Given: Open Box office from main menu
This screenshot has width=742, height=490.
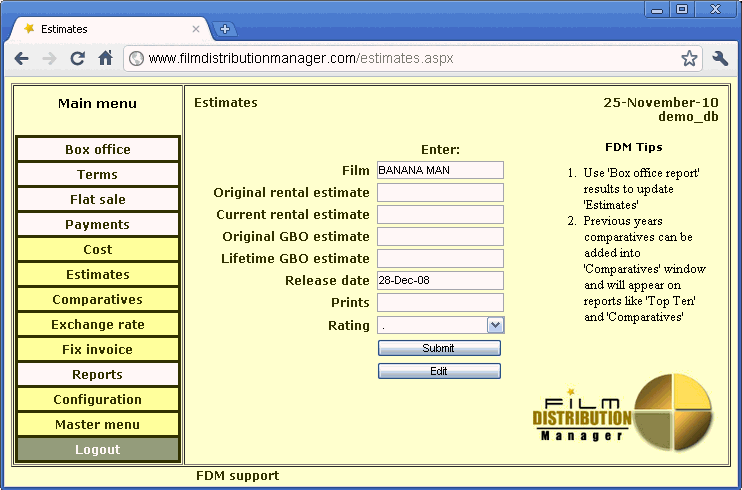Looking at the screenshot, I should click(x=98, y=150).
